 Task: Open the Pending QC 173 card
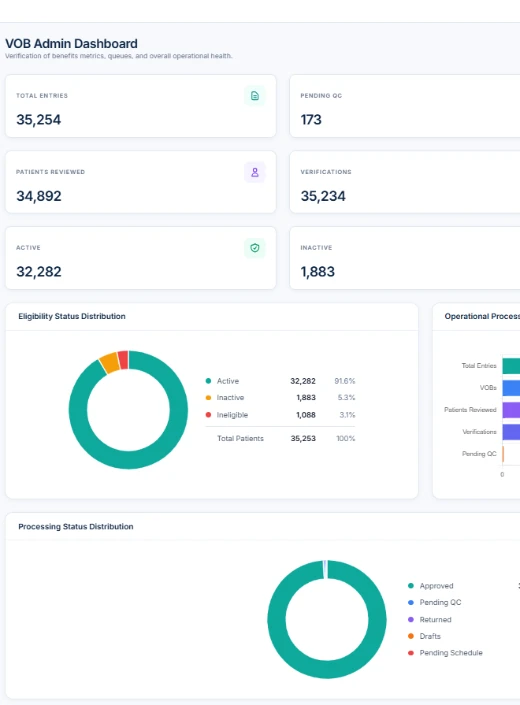click(x=404, y=106)
